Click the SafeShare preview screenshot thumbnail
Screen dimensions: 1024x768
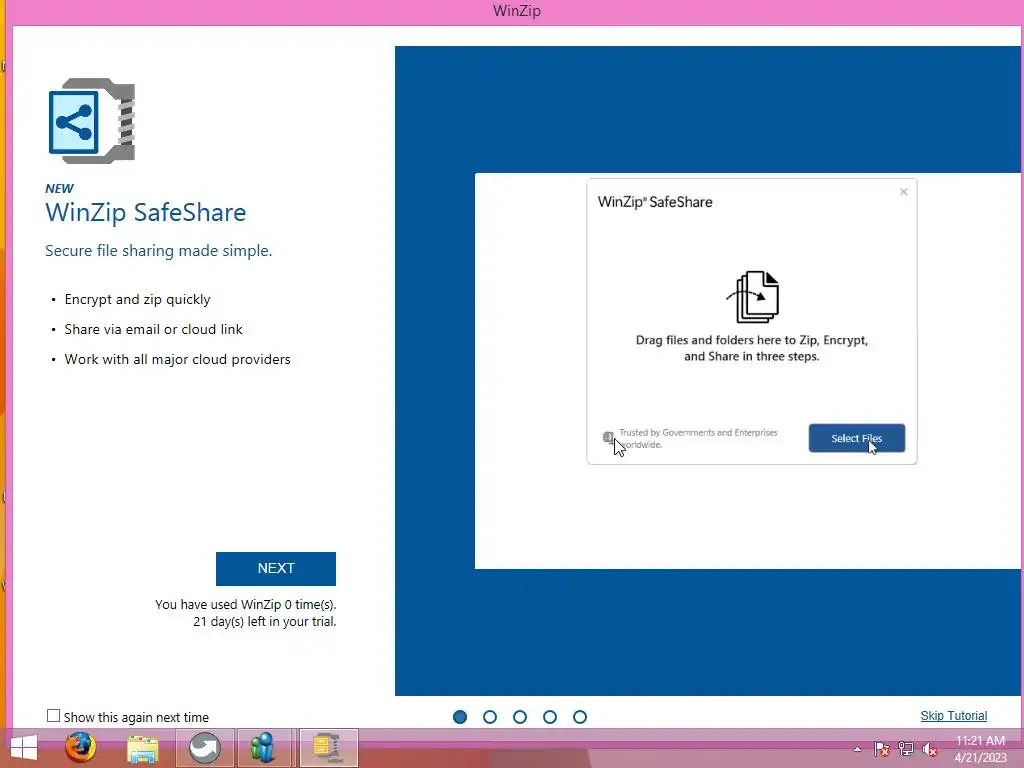(747, 371)
